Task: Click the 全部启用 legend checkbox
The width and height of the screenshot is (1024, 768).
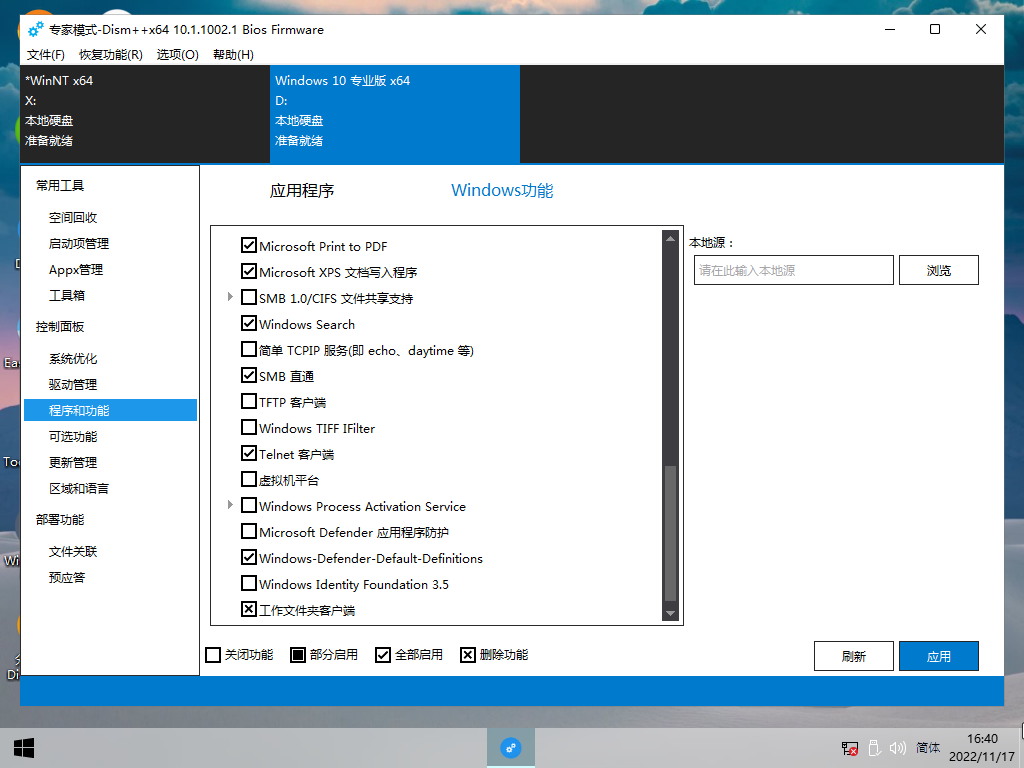Action: click(x=383, y=655)
